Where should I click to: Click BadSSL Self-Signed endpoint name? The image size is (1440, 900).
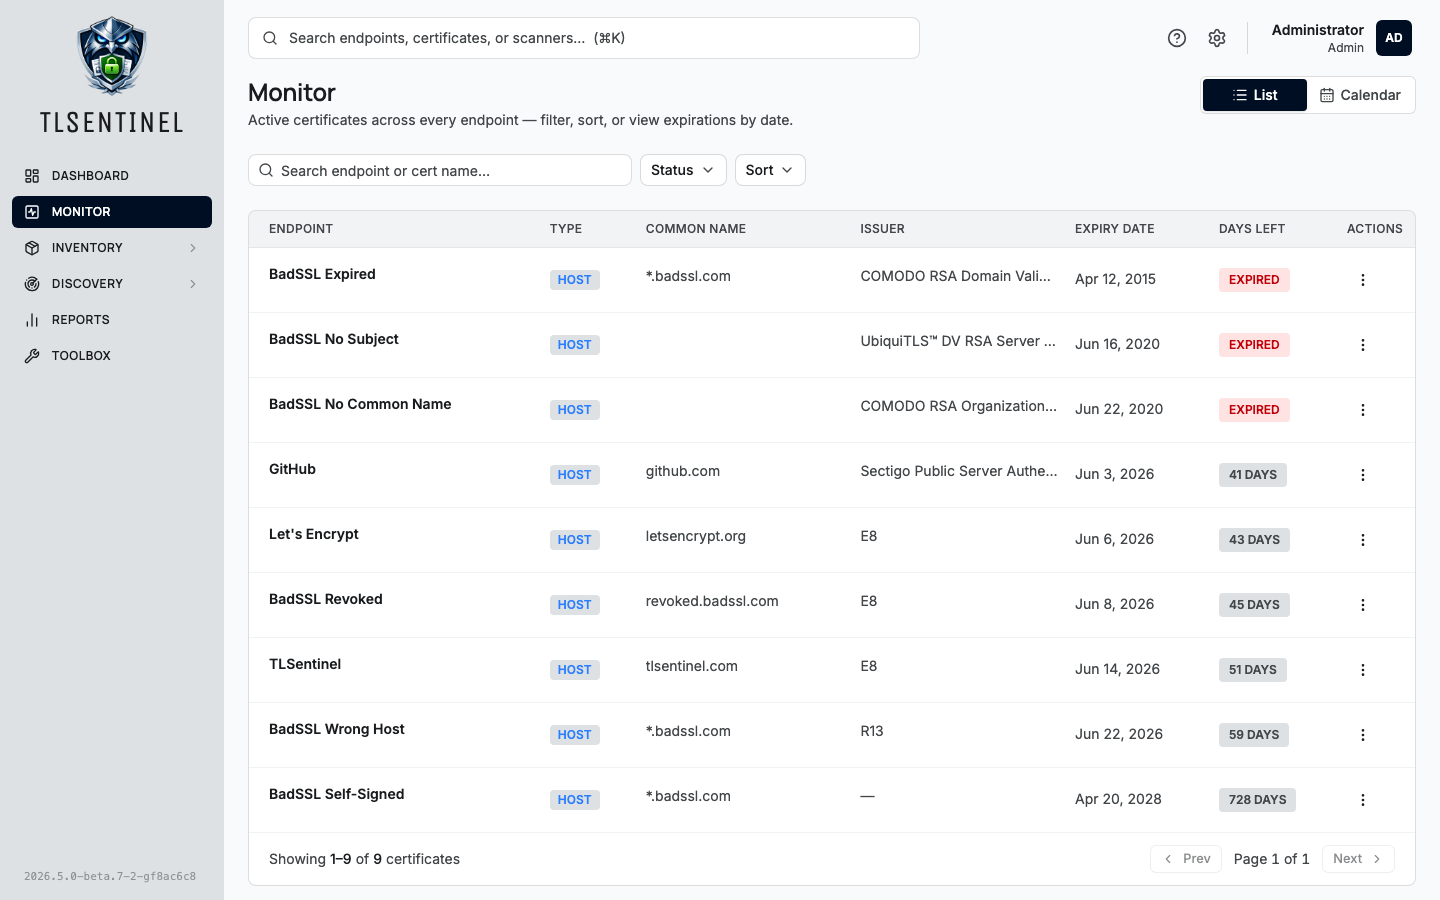pos(337,794)
